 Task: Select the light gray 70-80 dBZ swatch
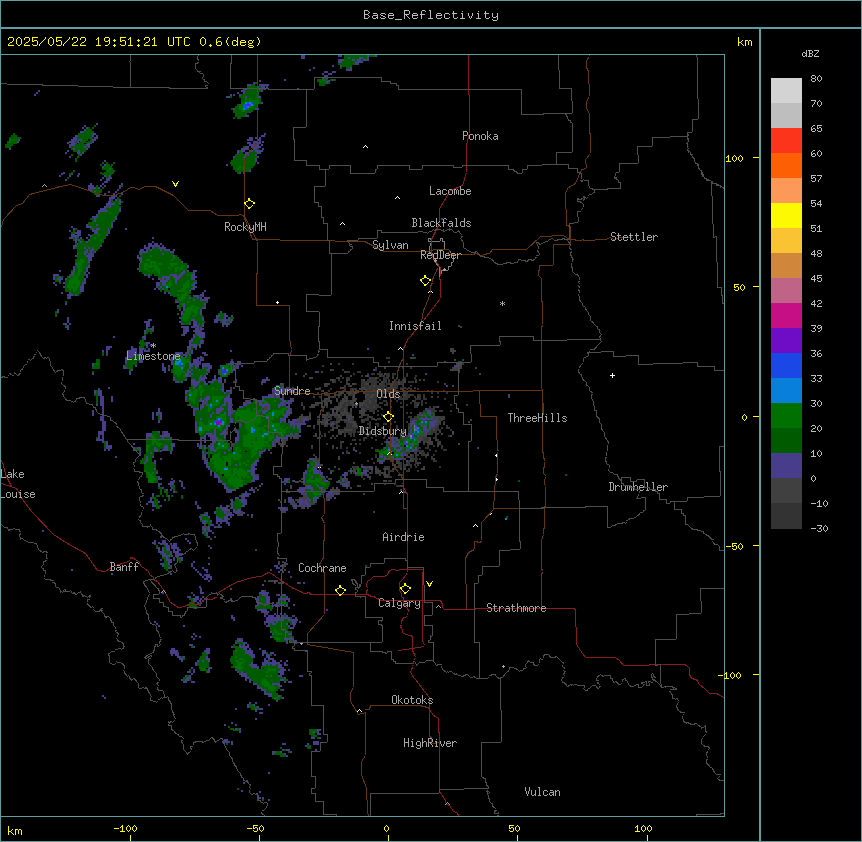coord(786,91)
